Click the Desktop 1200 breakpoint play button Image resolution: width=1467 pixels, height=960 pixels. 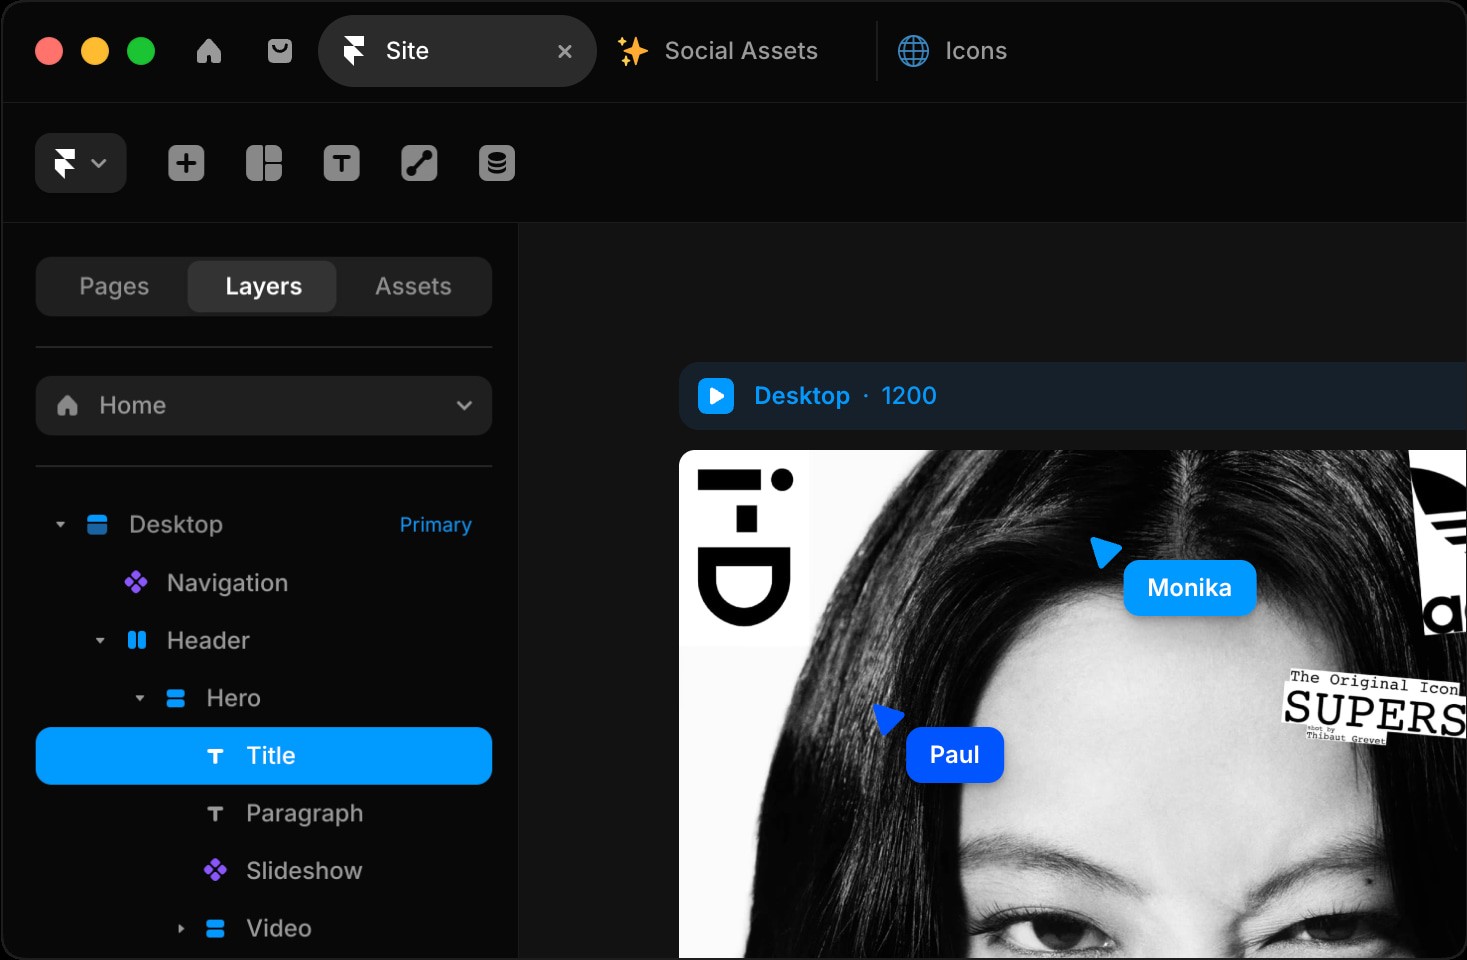pyautogui.click(x=716, y=395)
